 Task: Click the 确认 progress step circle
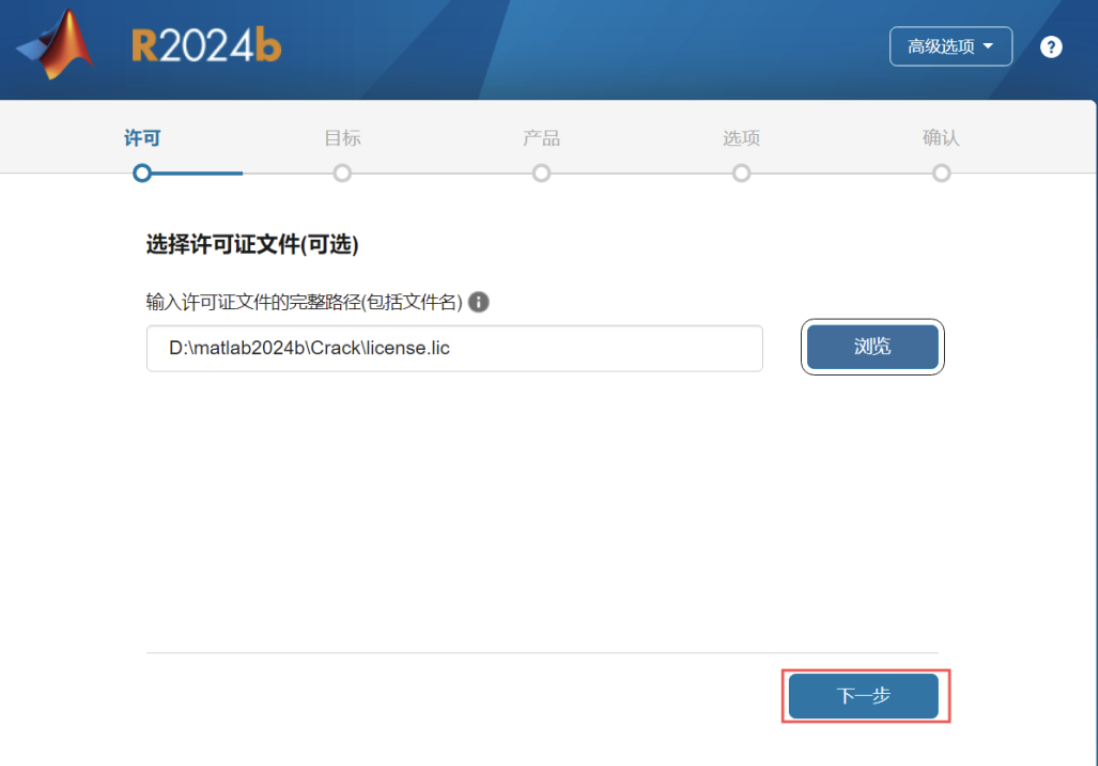tap(941, 173)
